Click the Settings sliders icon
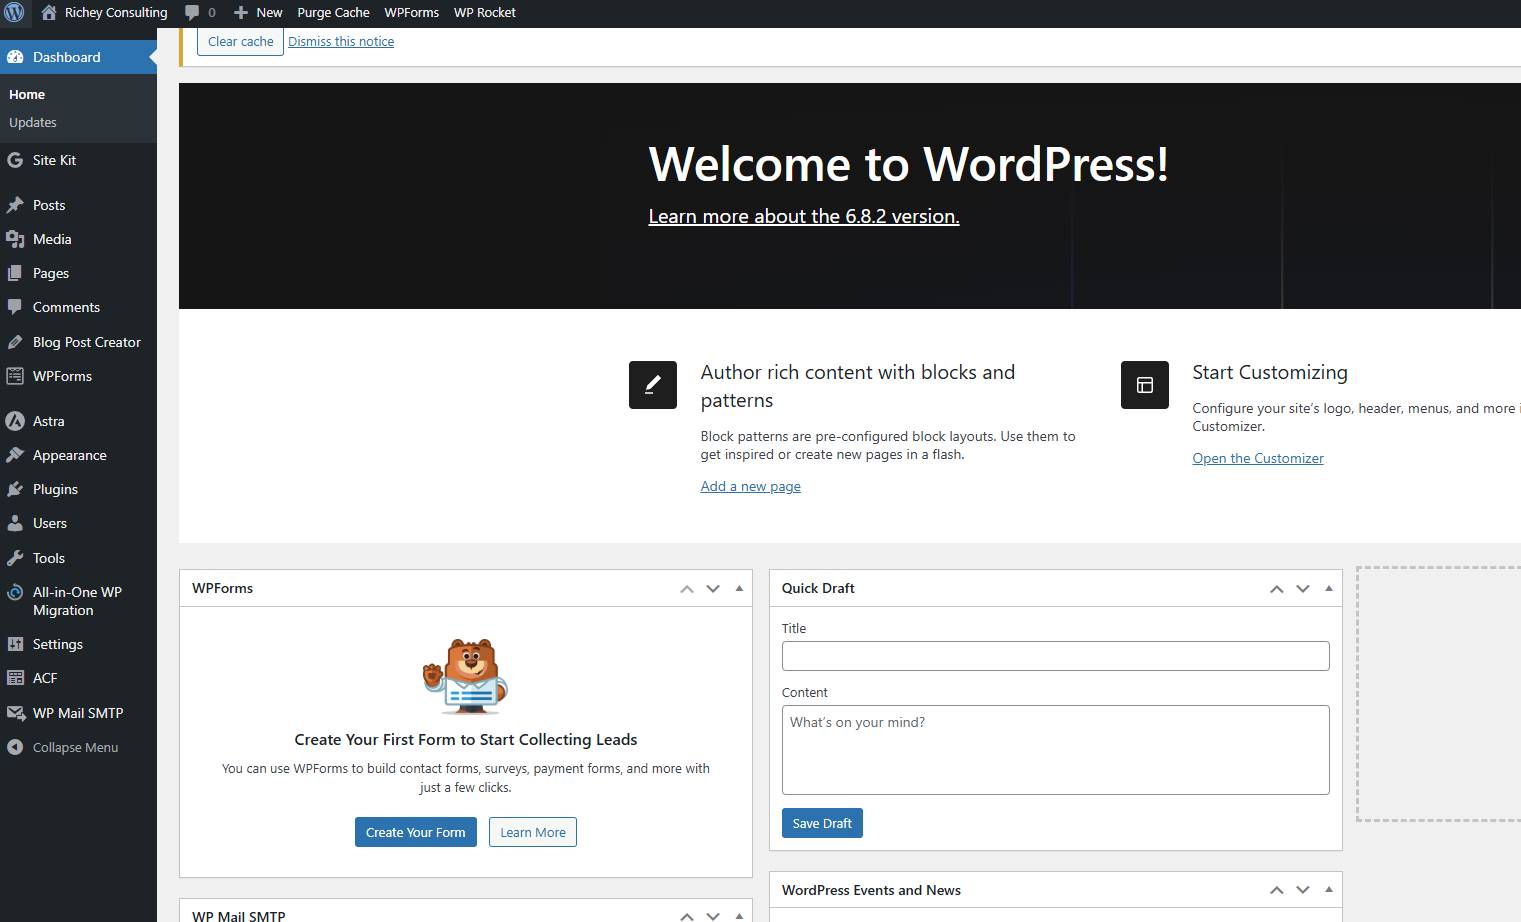The width and height of the screenshot is (1521, 922). click(x=15, y=644)
